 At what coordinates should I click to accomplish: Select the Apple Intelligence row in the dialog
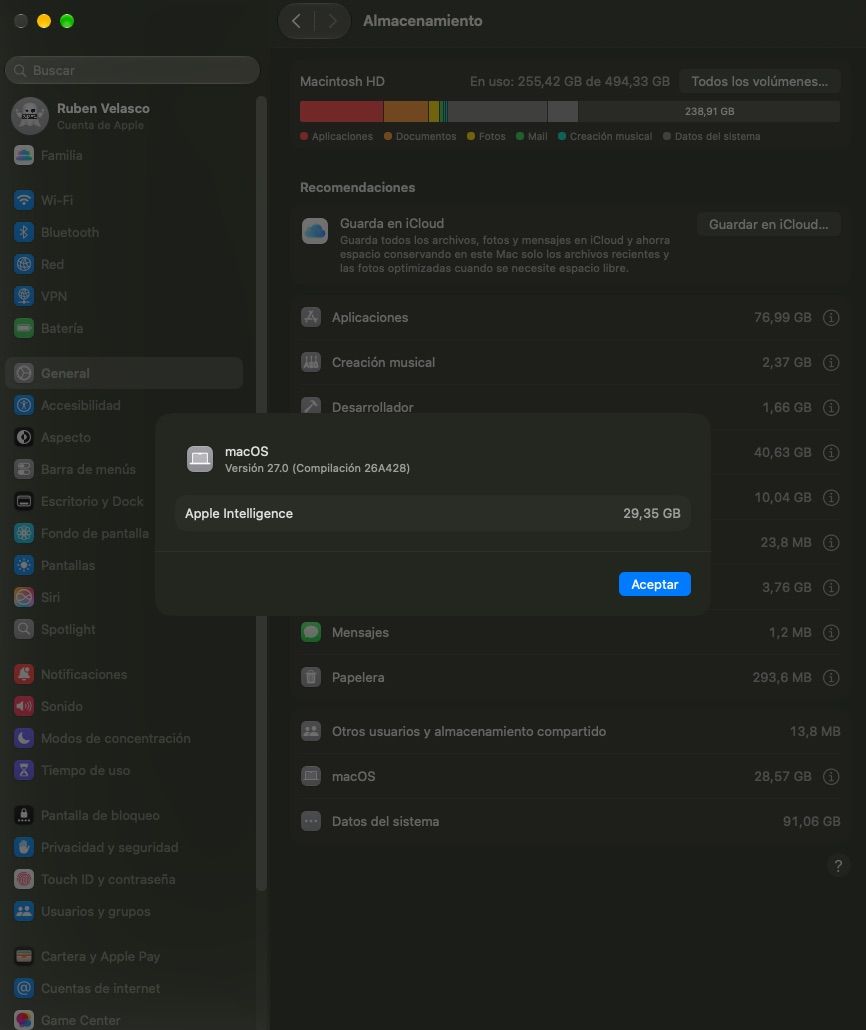click(432, 513)
